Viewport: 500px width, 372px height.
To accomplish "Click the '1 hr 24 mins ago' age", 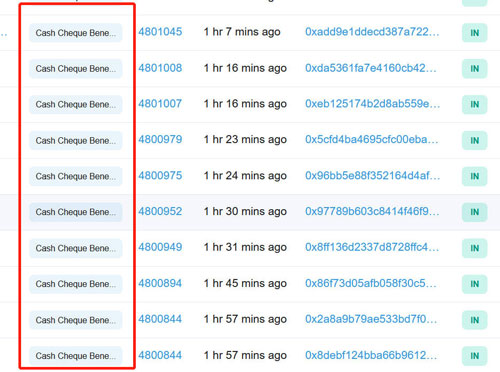I will point(245,176).
